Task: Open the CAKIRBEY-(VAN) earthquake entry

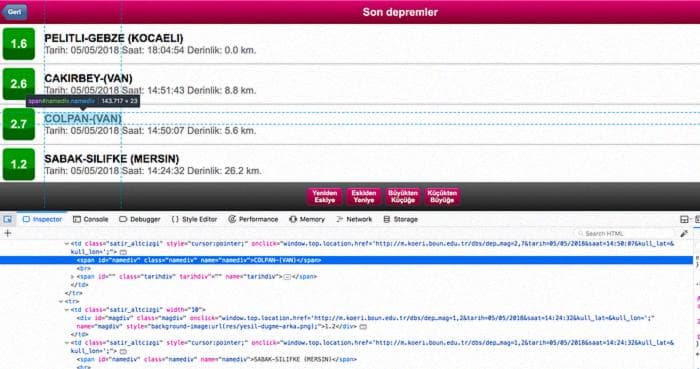Action: click(88, 79)
